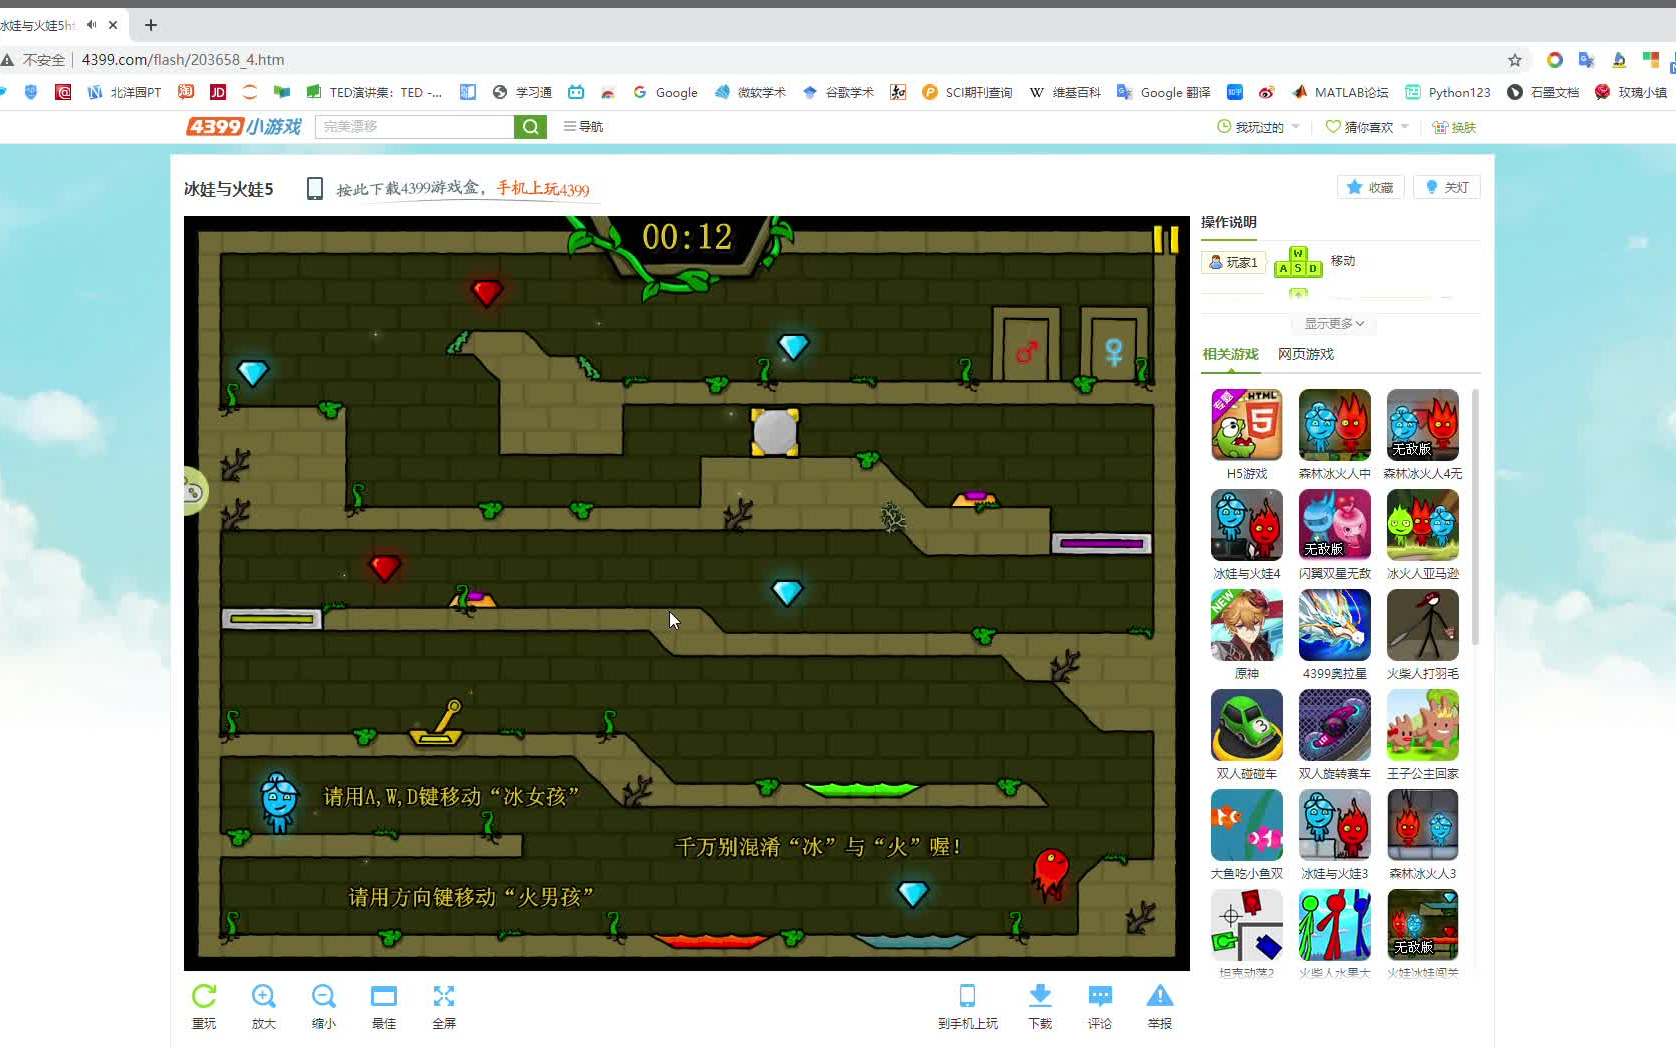Image resolution: width=1676 pixels, height=1048 pixels.
Task: Click the green search button in 4399 header
Action: [x=530, y=127]
